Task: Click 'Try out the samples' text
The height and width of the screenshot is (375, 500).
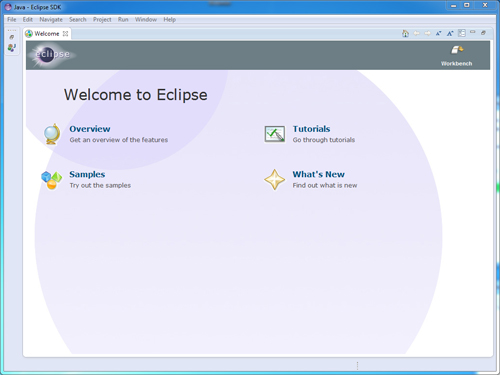Action: (100, 185)
